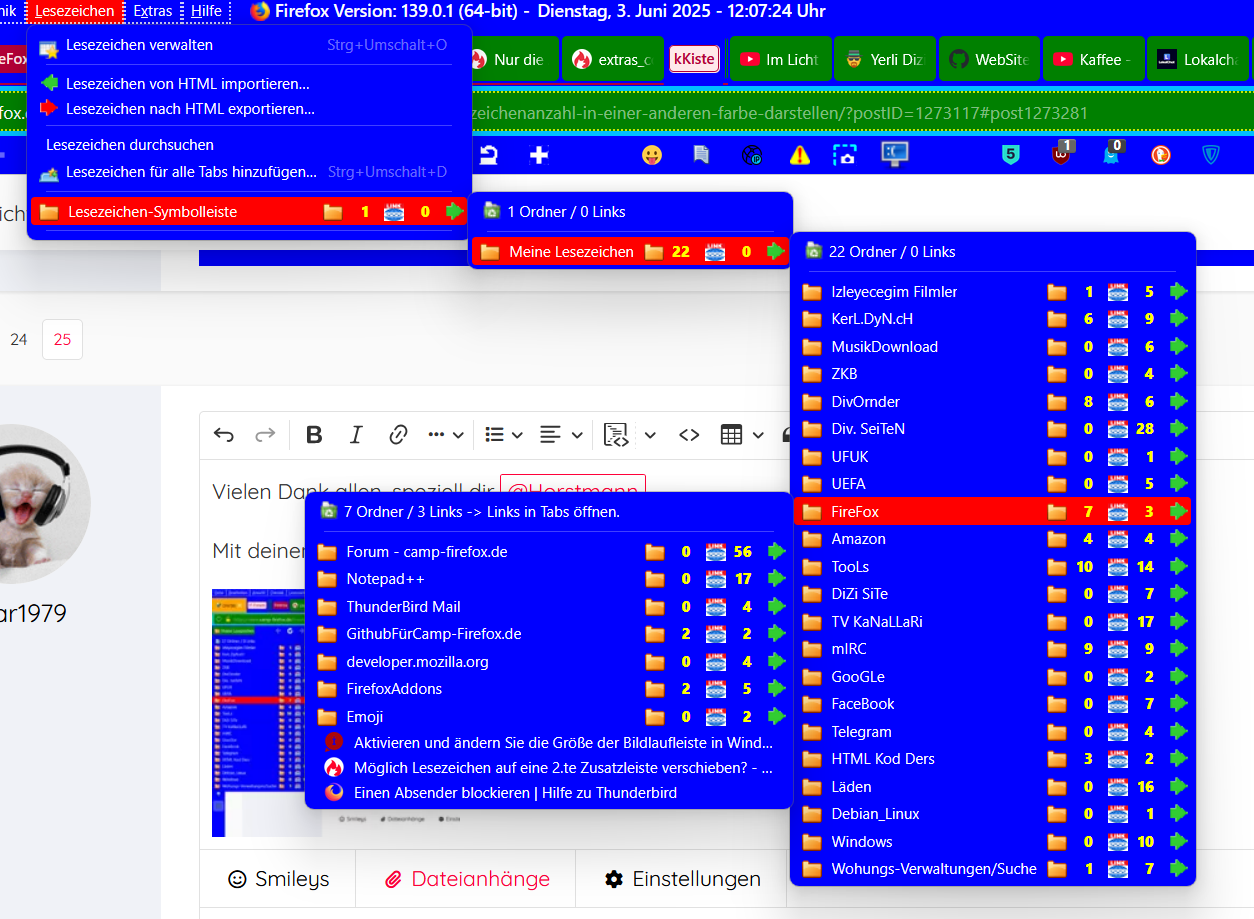This screenshot has height=919, width=1254.
Task: Open the Debian_Linux bookmark folder
Action: 993,814
